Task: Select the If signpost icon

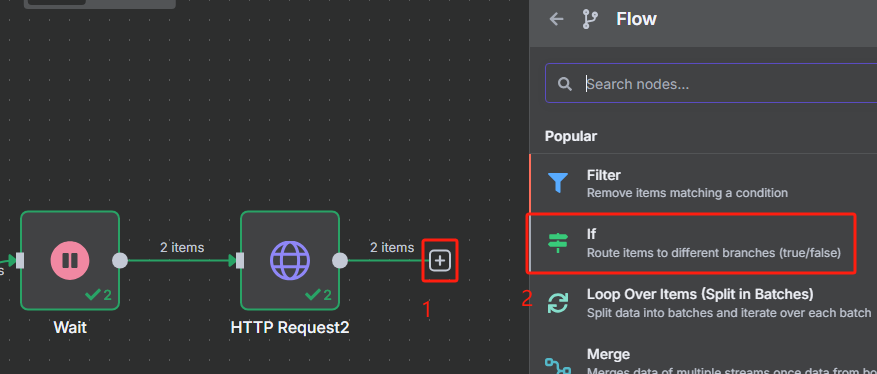Action: [558, 243]
